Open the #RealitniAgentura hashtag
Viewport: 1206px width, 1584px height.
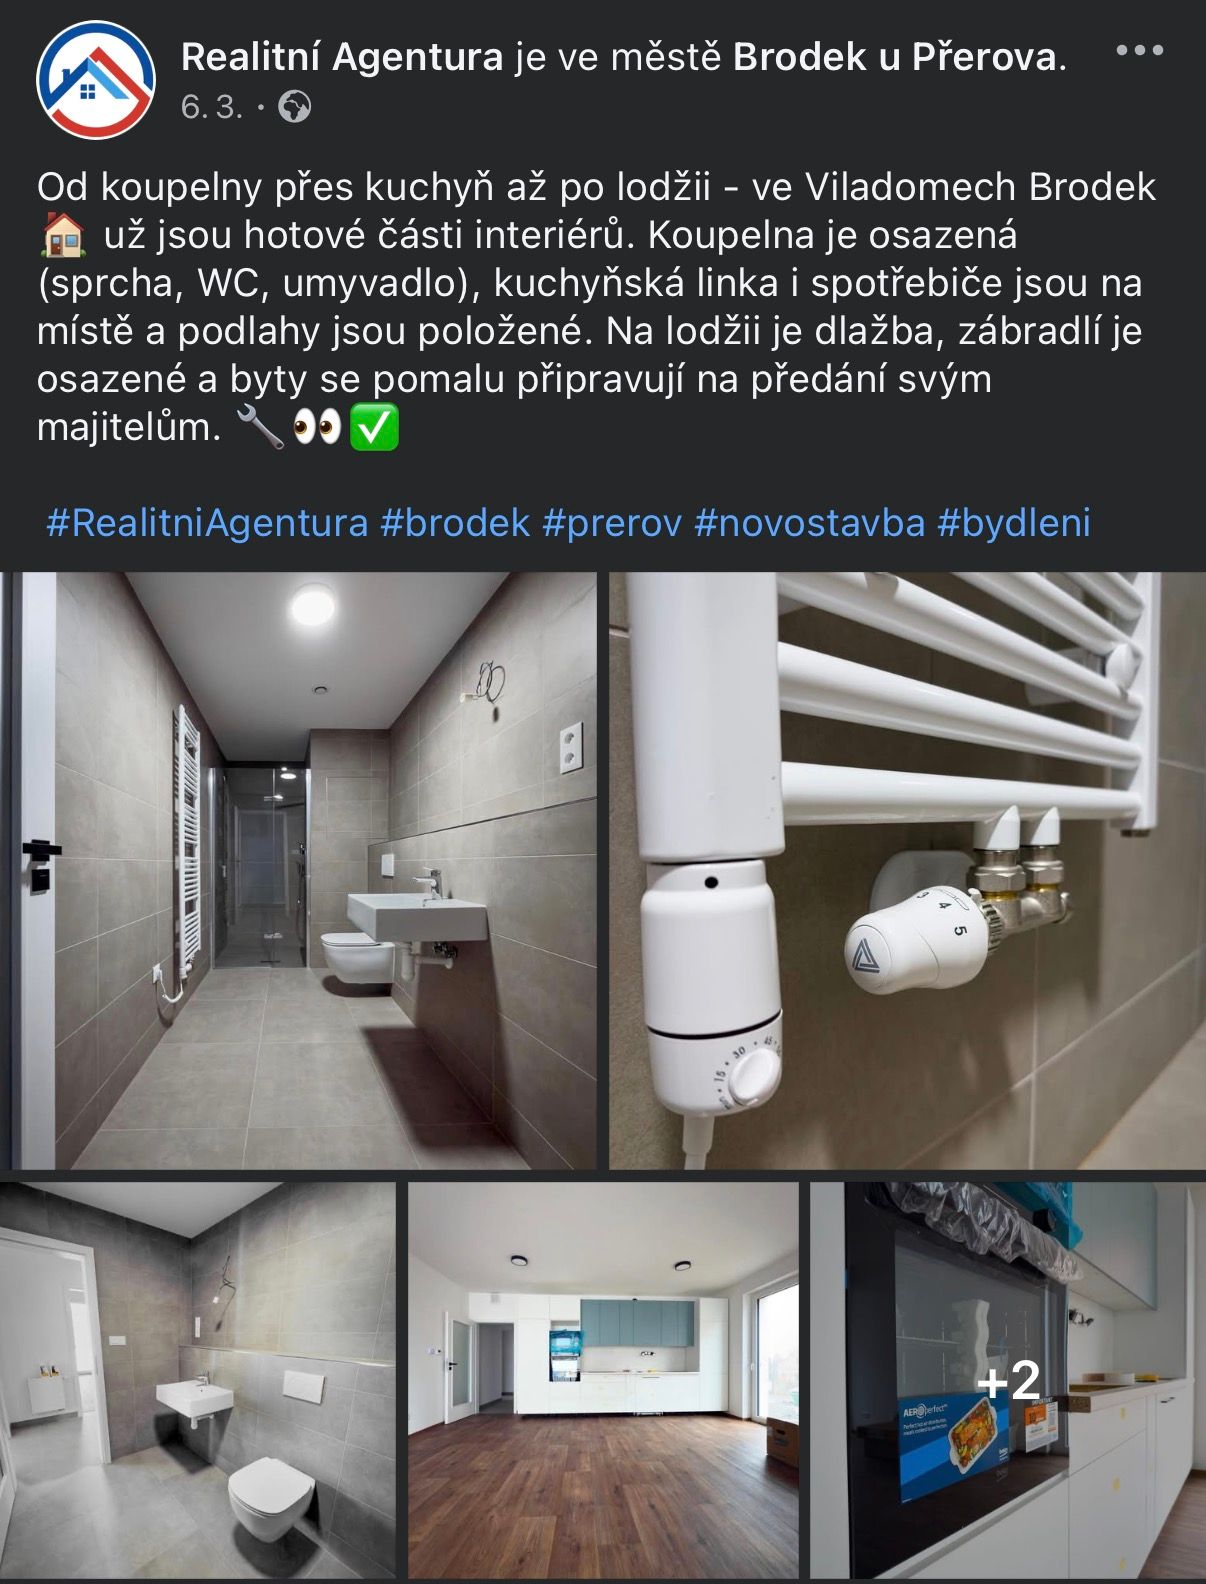pos(207,522)
